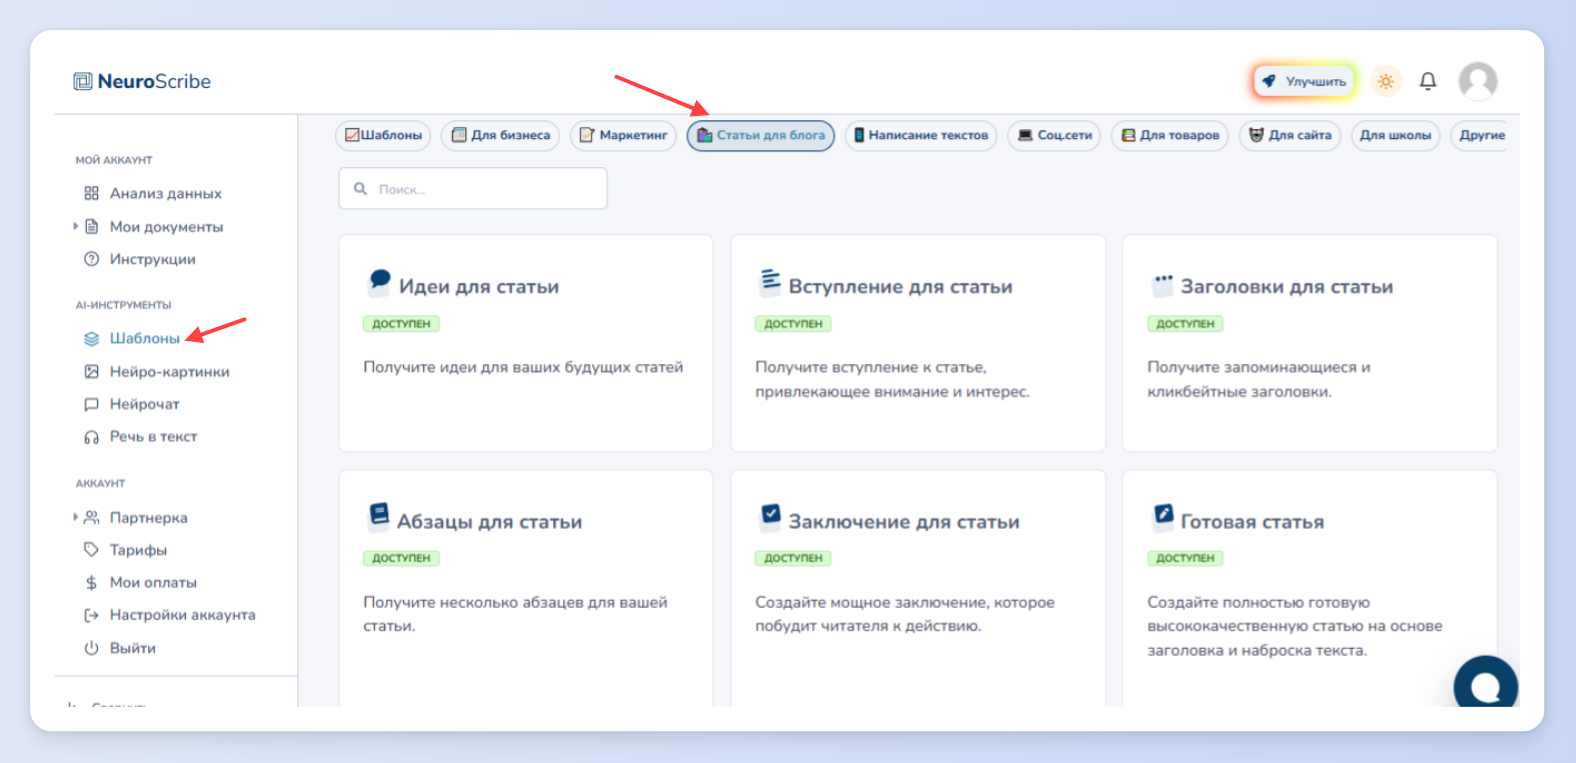
Task: Open the Готовая статья template
Action: (x=1310, y=588)
